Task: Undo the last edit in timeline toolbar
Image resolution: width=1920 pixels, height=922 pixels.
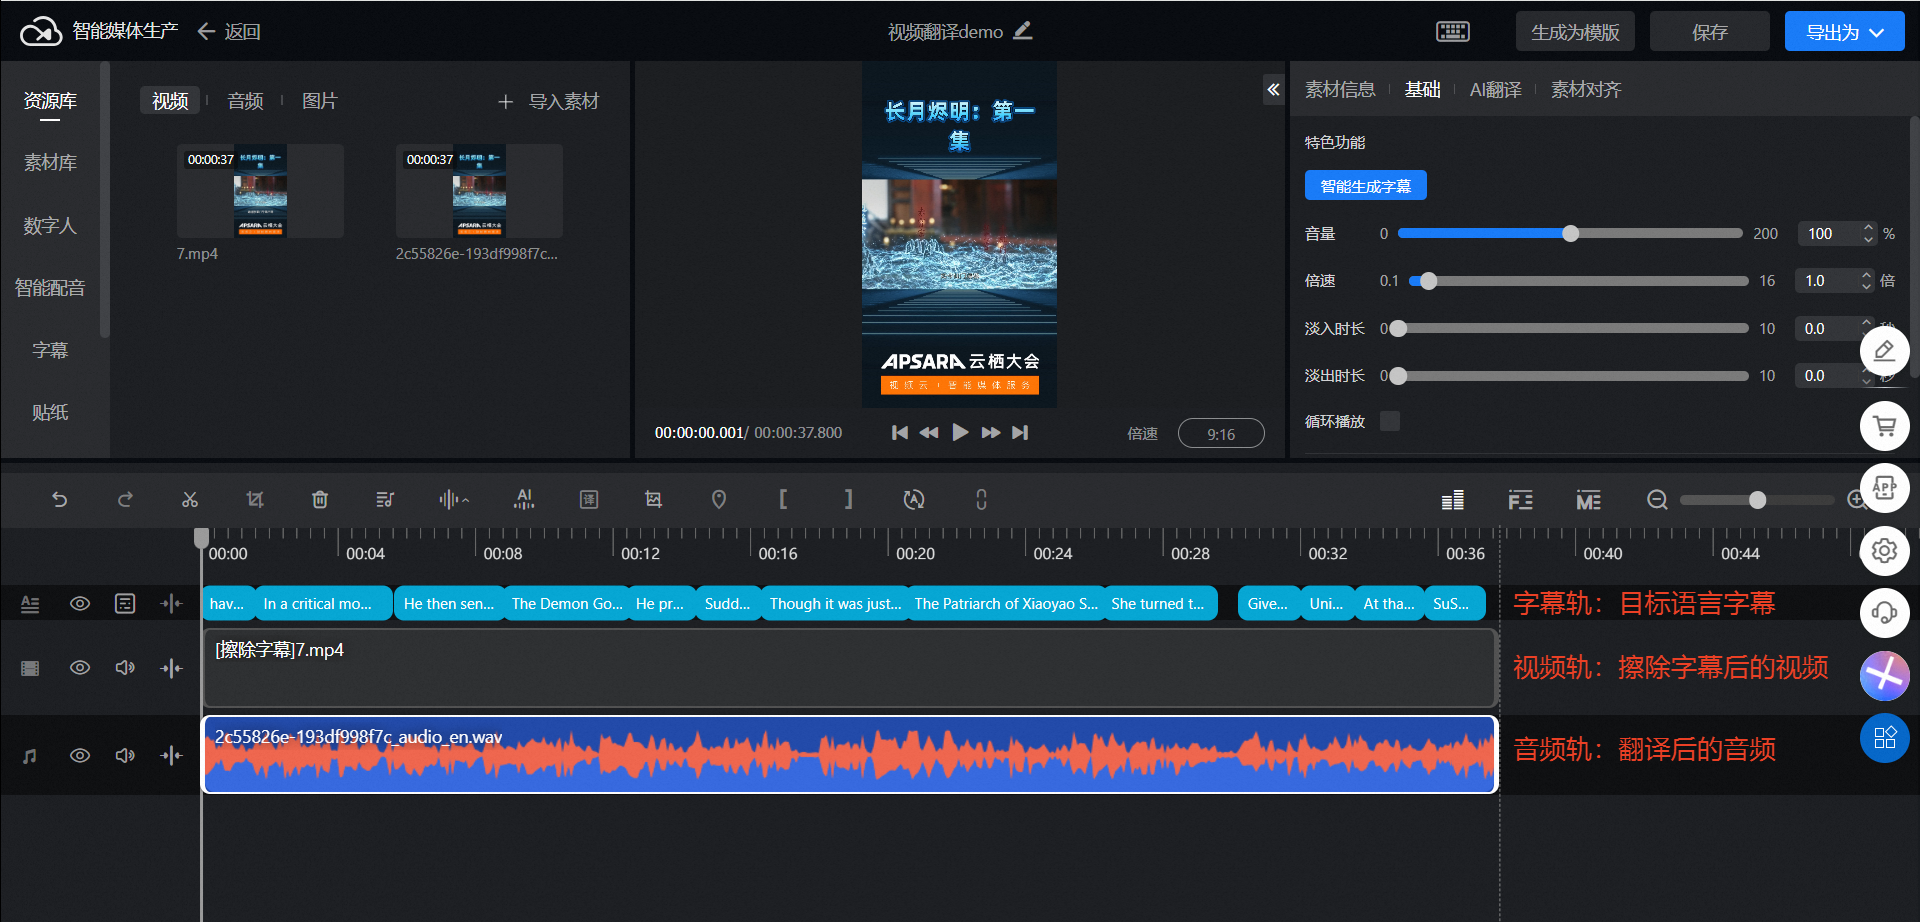Action: pyautogui.click(x=60, y=499)
